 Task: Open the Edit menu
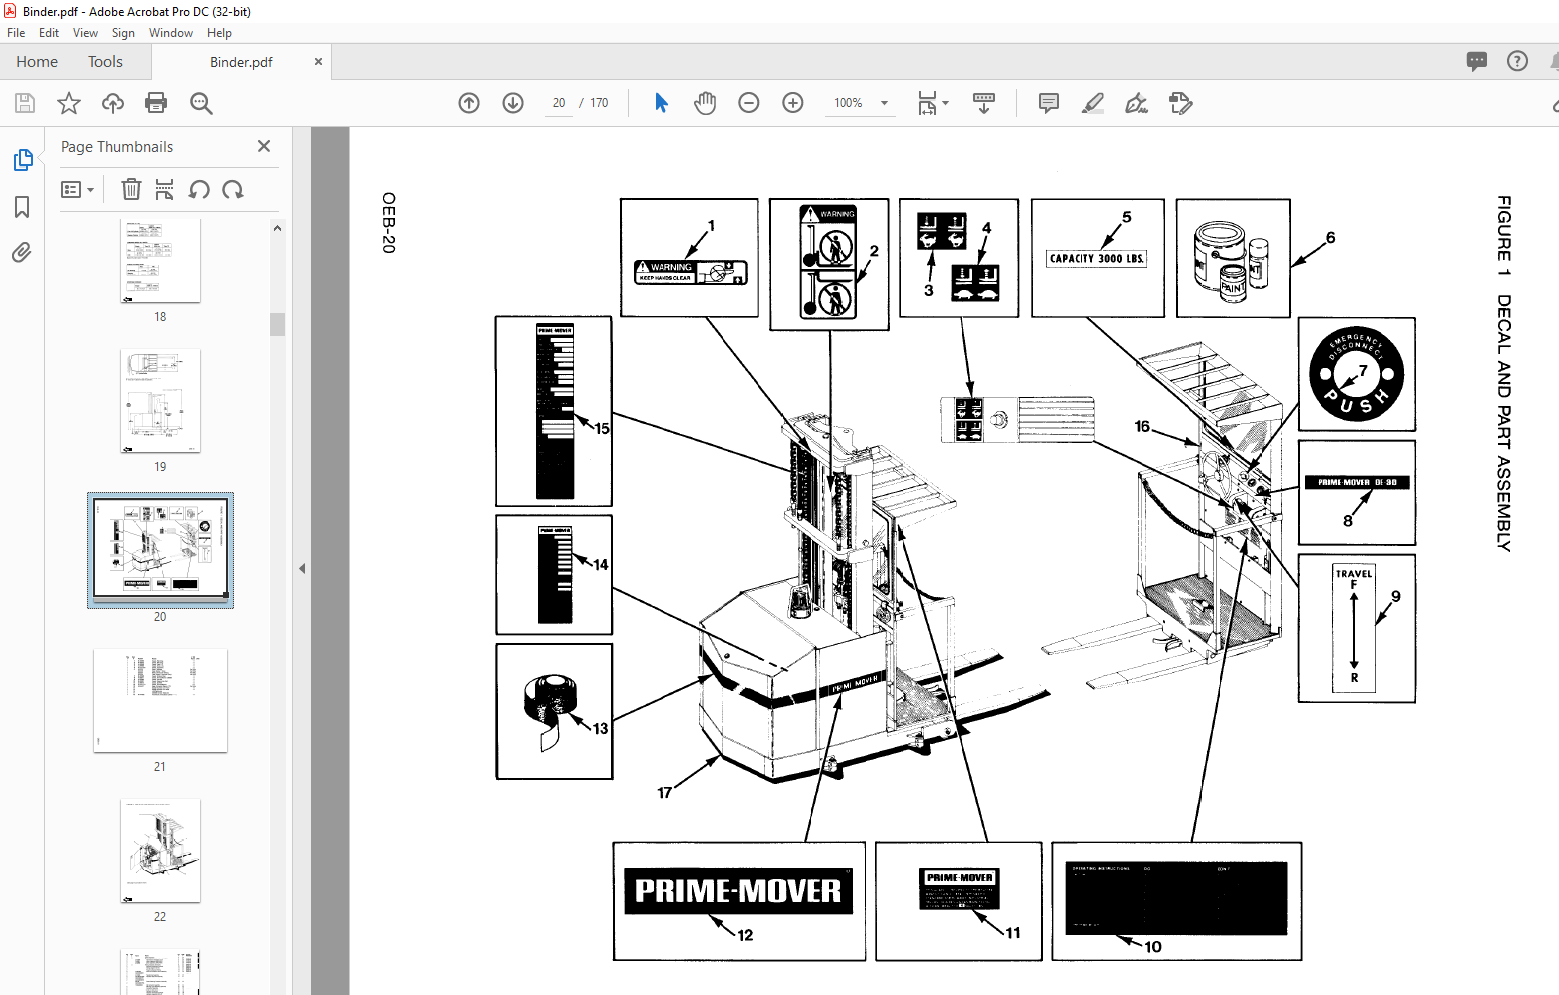(49, 33)
